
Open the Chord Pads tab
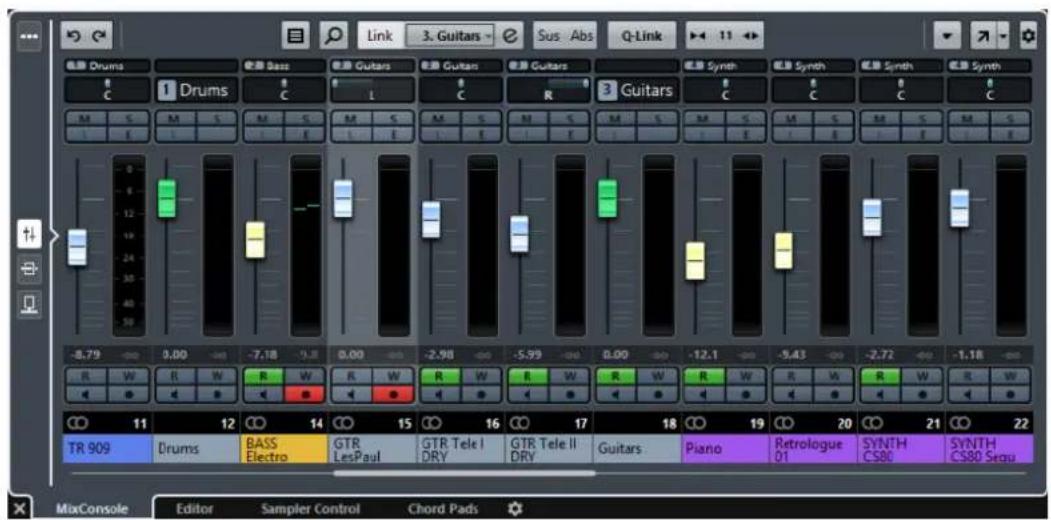click(x=443, y=509)
